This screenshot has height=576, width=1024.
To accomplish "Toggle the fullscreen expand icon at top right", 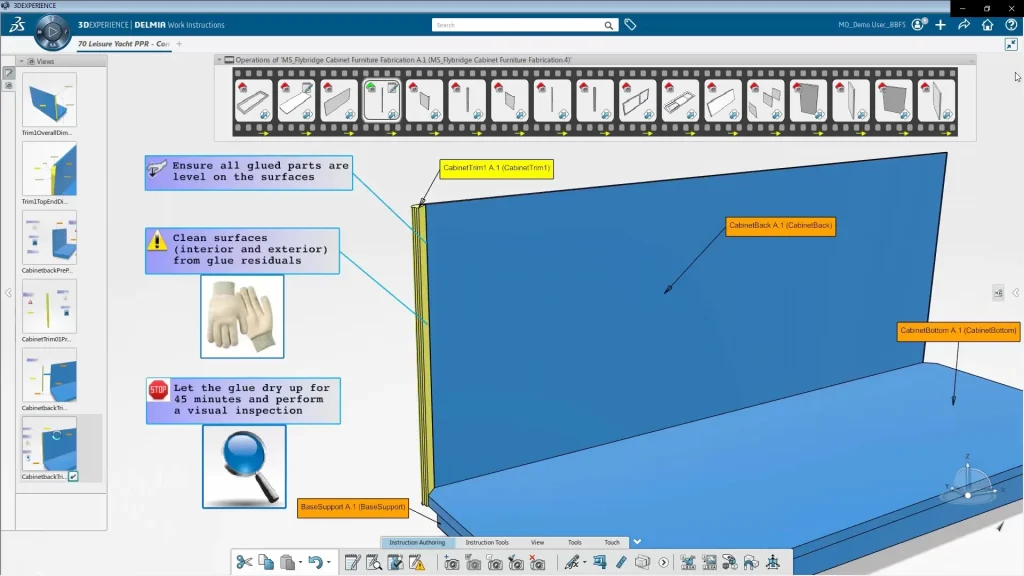I will (1011, 44).
